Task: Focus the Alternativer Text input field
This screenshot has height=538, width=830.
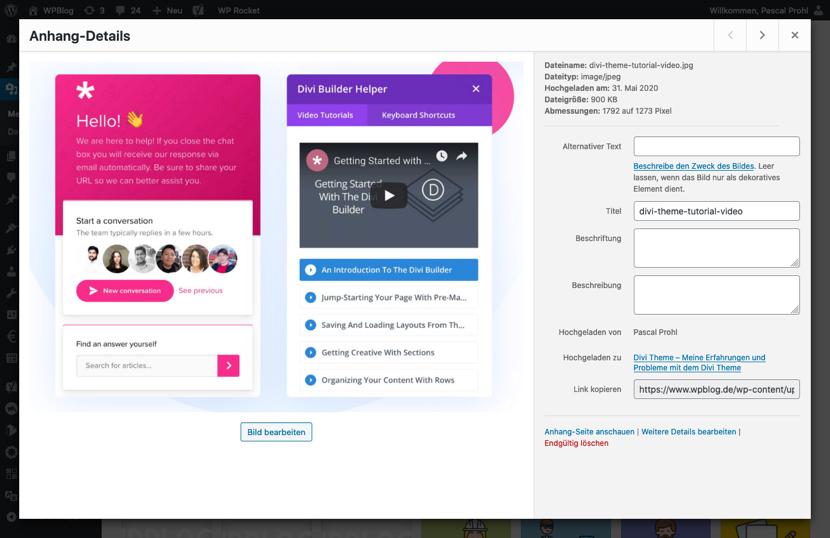Action: click(716, 147)
